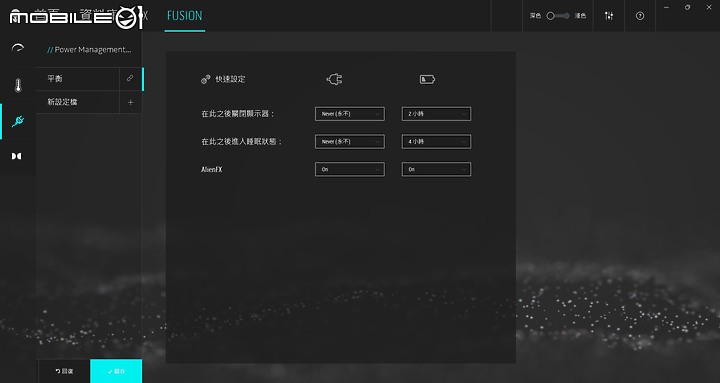Open battery sleep dropdown showing 4 小時
Image resolution: width=720 pixels, height=383 pixels.
click(436, 141)
